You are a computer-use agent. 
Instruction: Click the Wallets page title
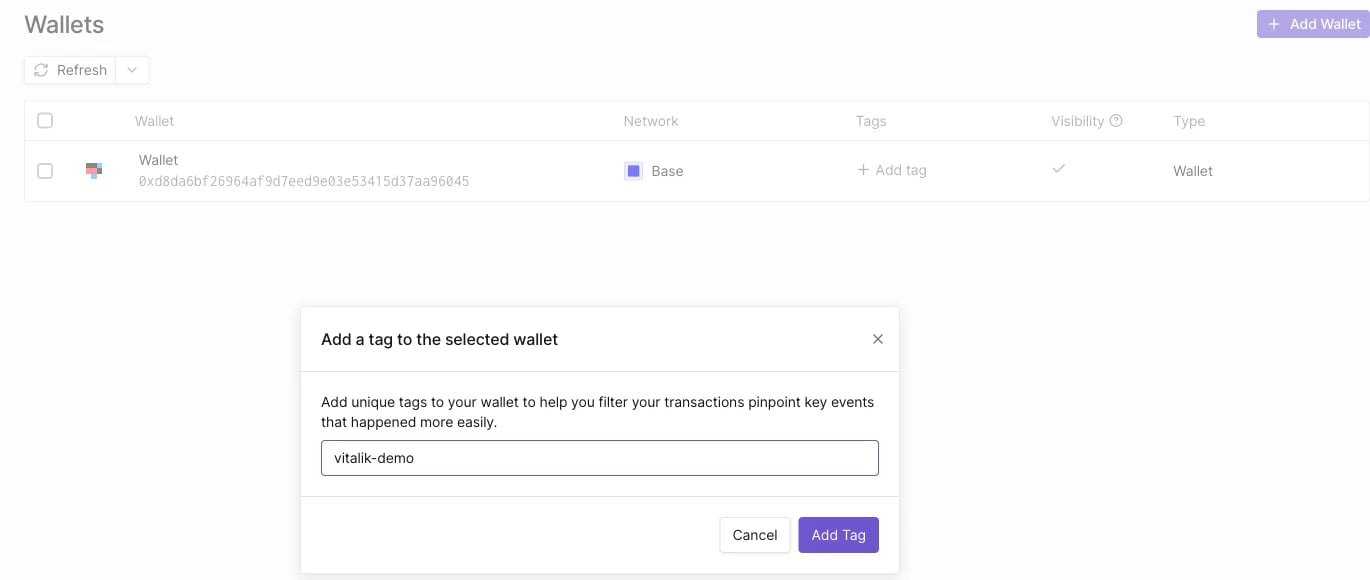click(64, 24)
